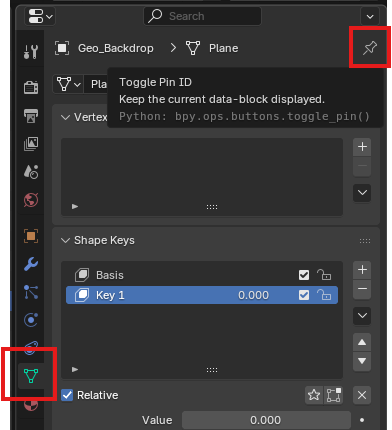Screen dimensions: 392x430
Task: Open the Modifiers wrench tab
Action: point(31,264)
